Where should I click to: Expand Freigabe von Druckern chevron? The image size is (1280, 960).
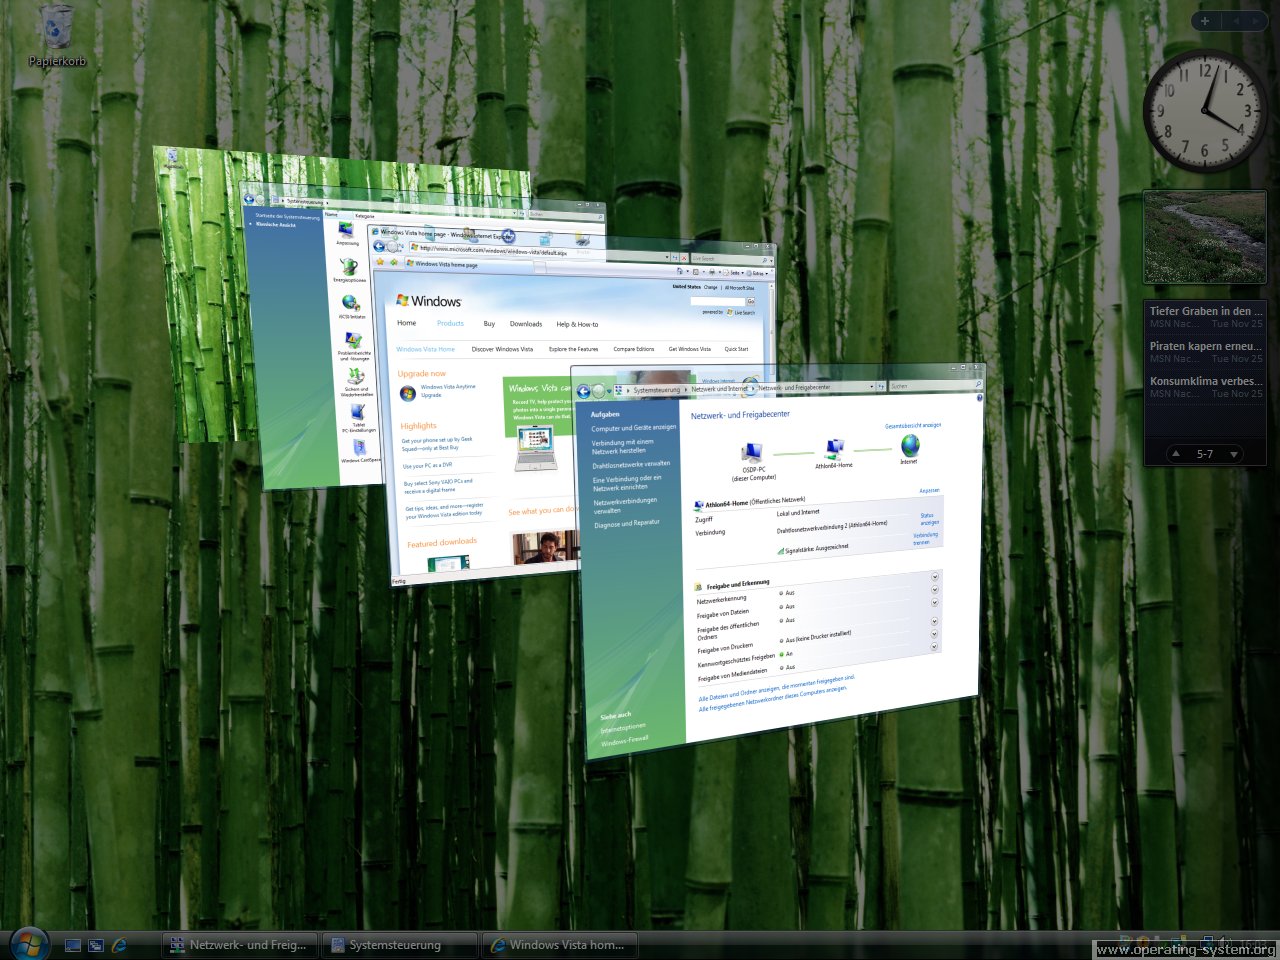click(x=935, y=621)
